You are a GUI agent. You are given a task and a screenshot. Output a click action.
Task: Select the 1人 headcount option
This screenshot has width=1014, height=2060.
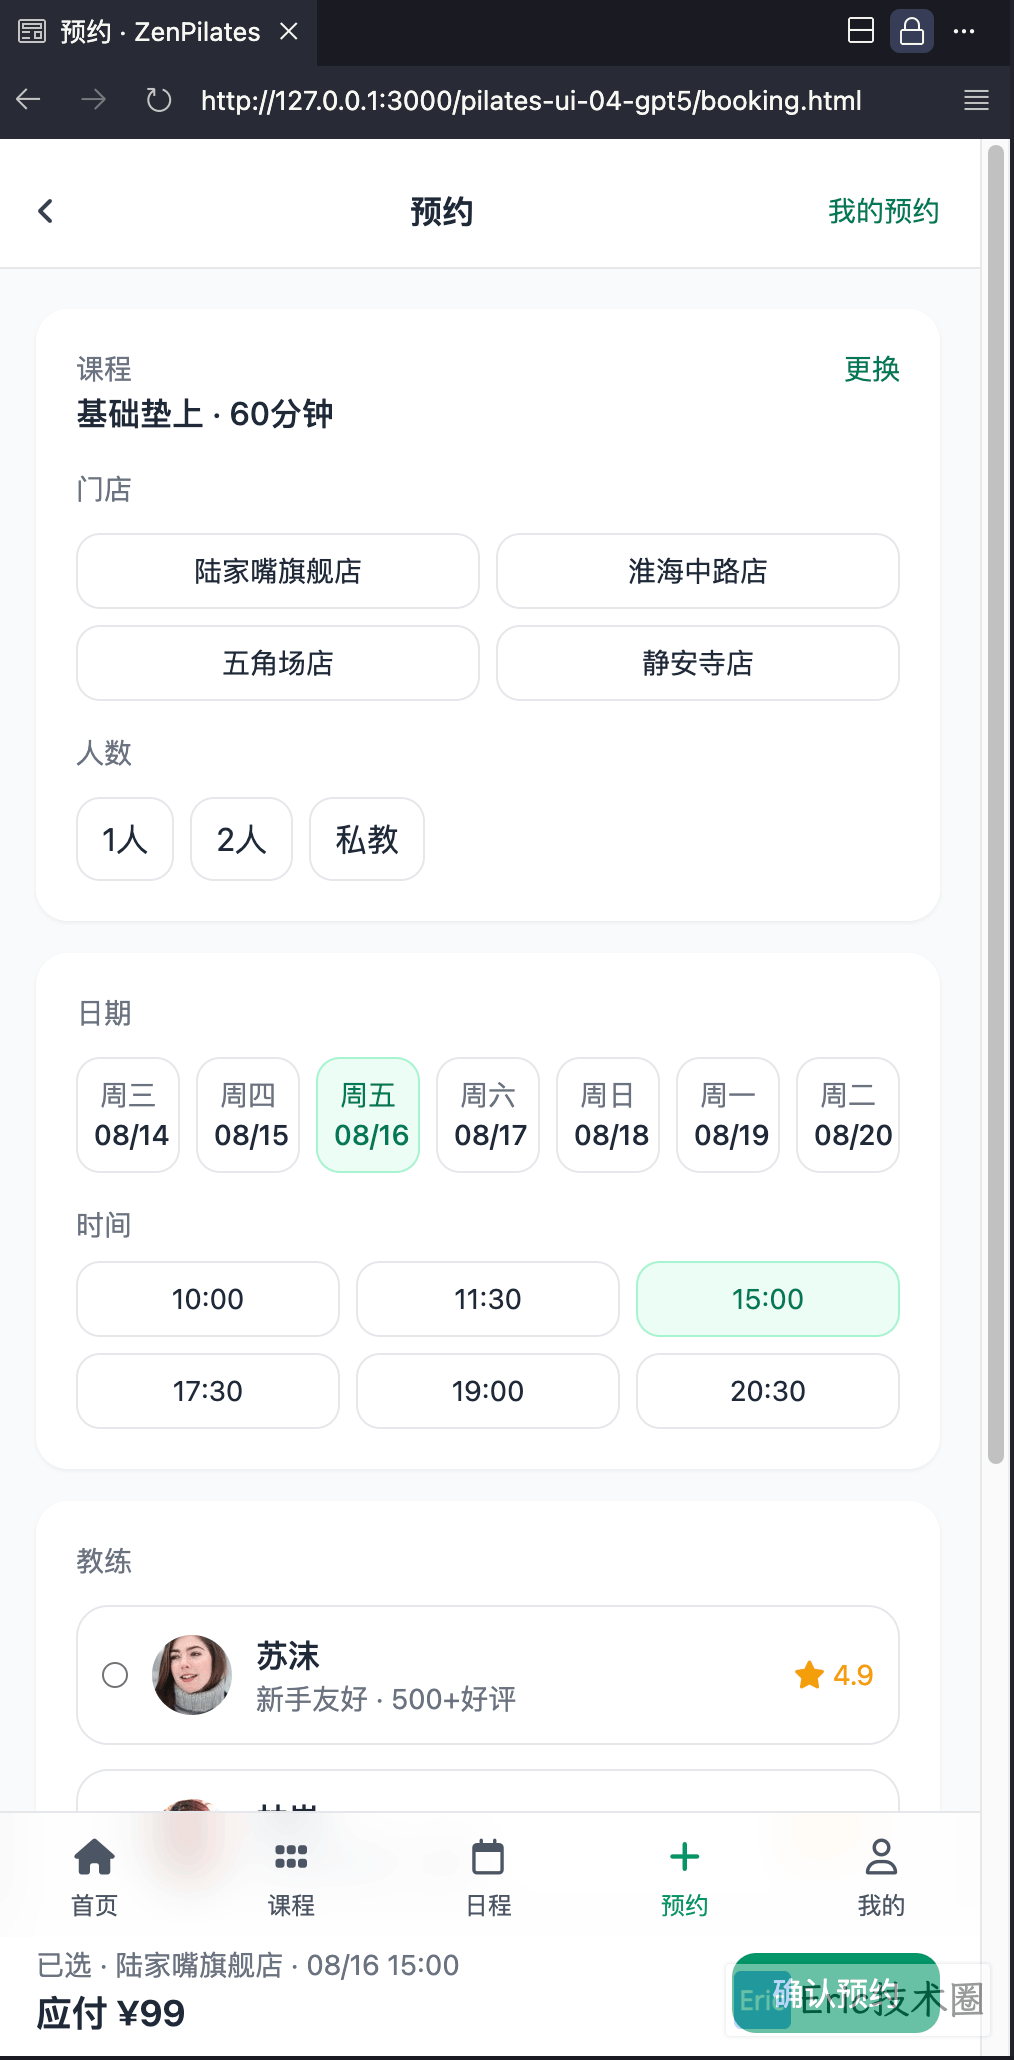coord(125,839)
